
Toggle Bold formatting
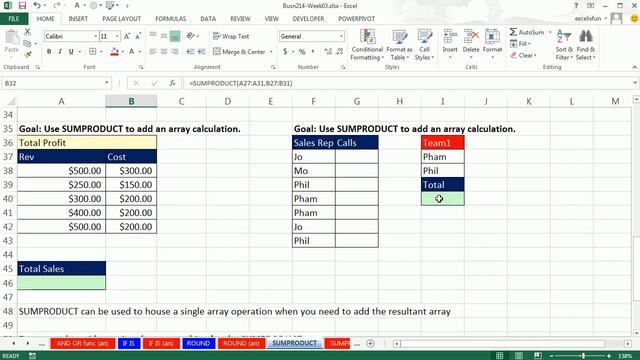tap(49, 52)
